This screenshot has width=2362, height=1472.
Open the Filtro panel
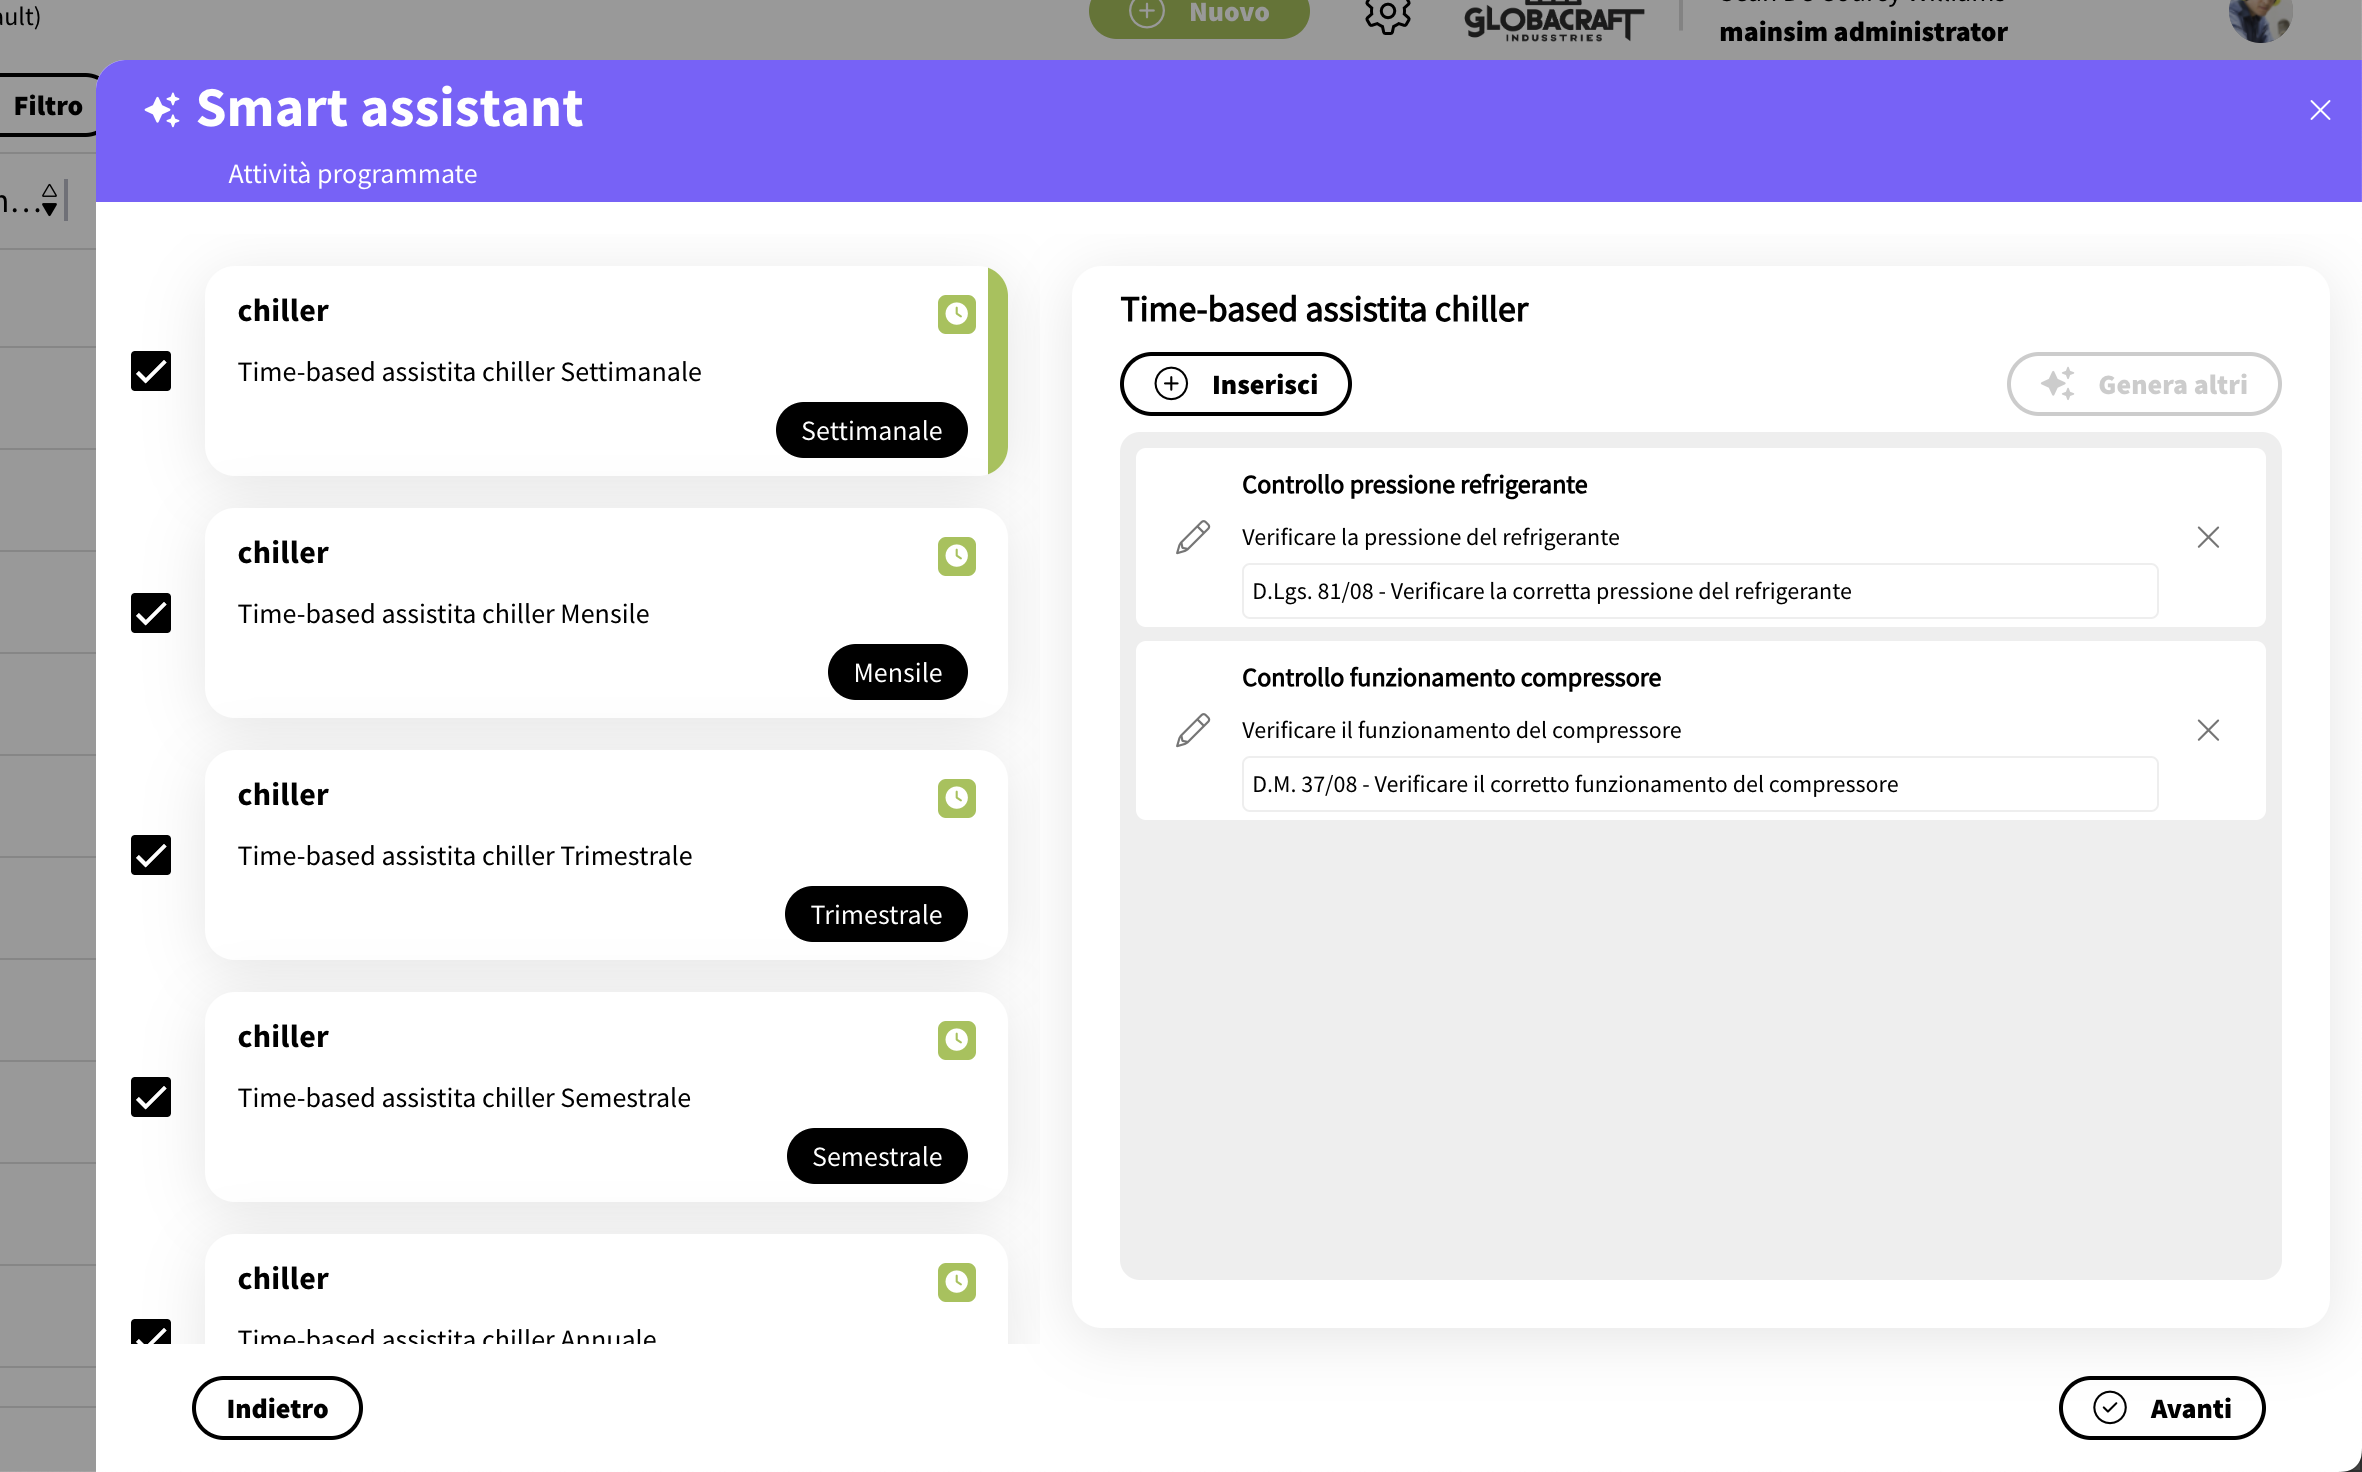[48, 104]
